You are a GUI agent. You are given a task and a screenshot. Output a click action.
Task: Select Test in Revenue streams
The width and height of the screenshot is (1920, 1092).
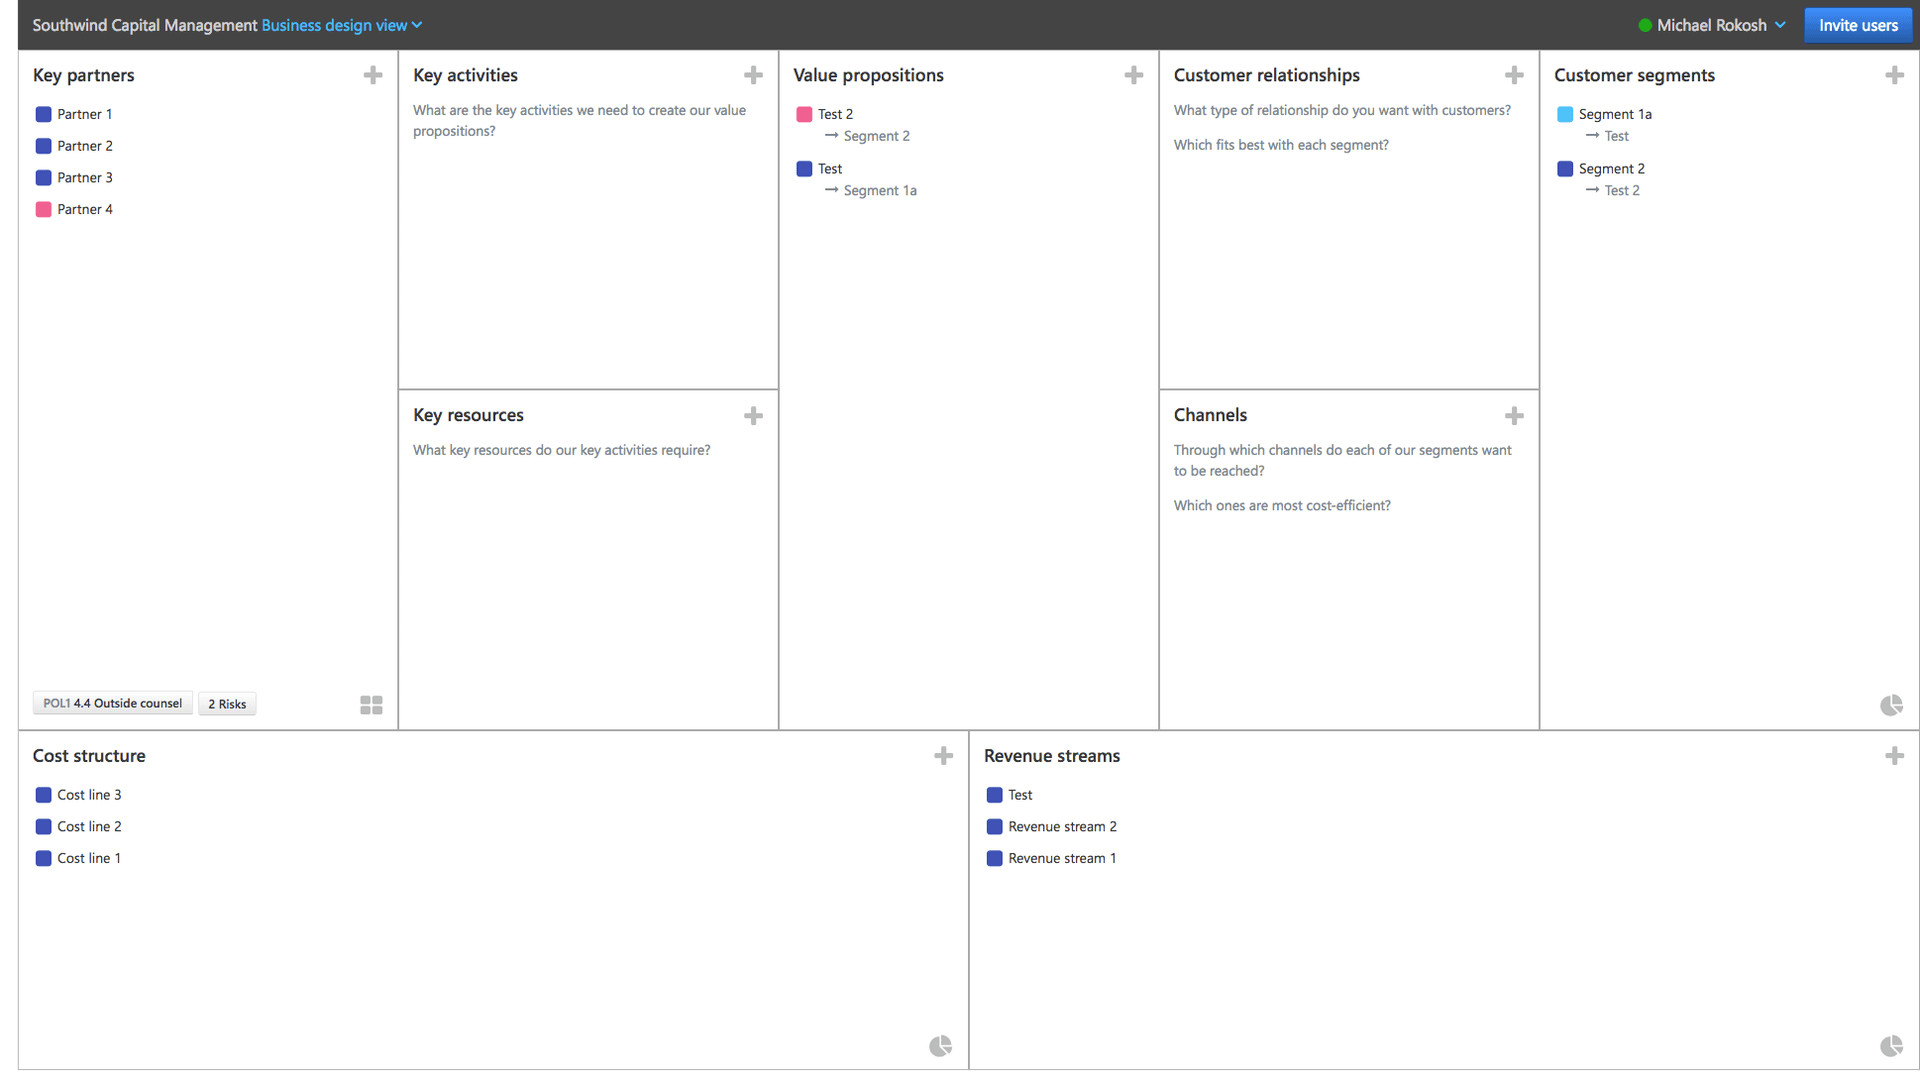(x=1020, y=795)
